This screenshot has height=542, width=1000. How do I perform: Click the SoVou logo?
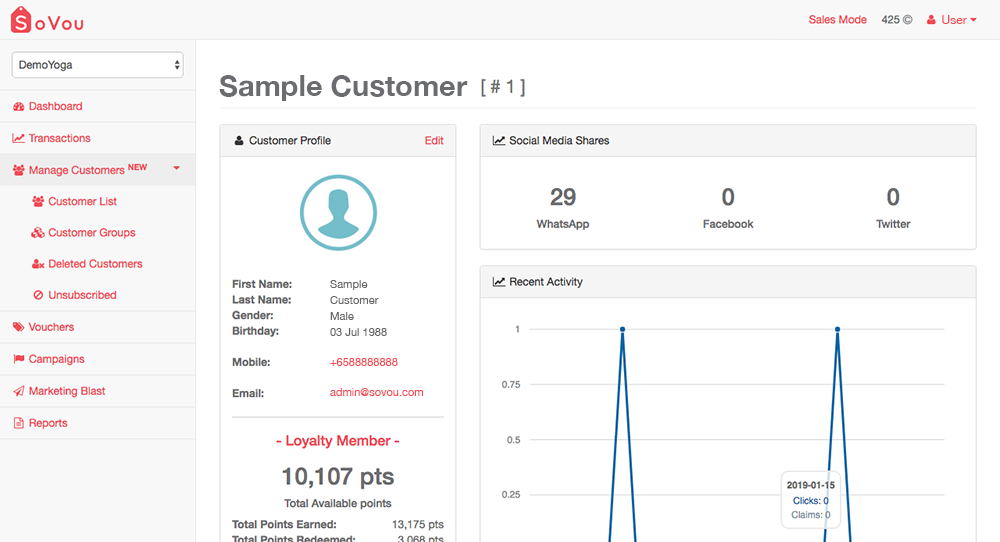coord(47,20)
